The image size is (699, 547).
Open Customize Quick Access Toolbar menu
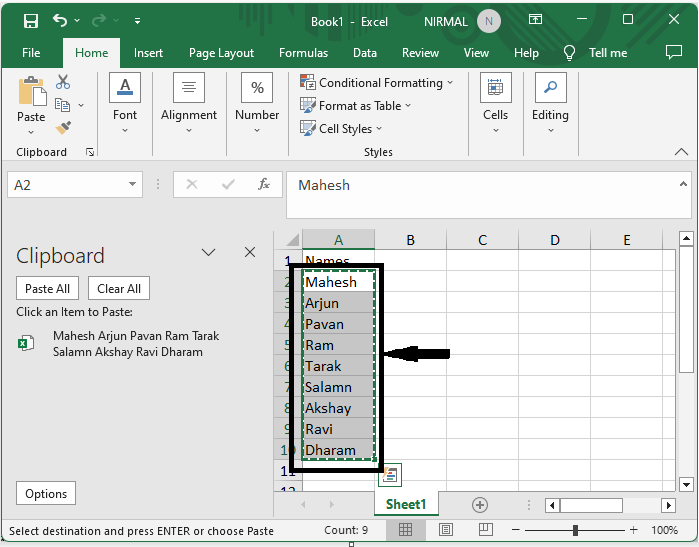(x=137, y=21)
